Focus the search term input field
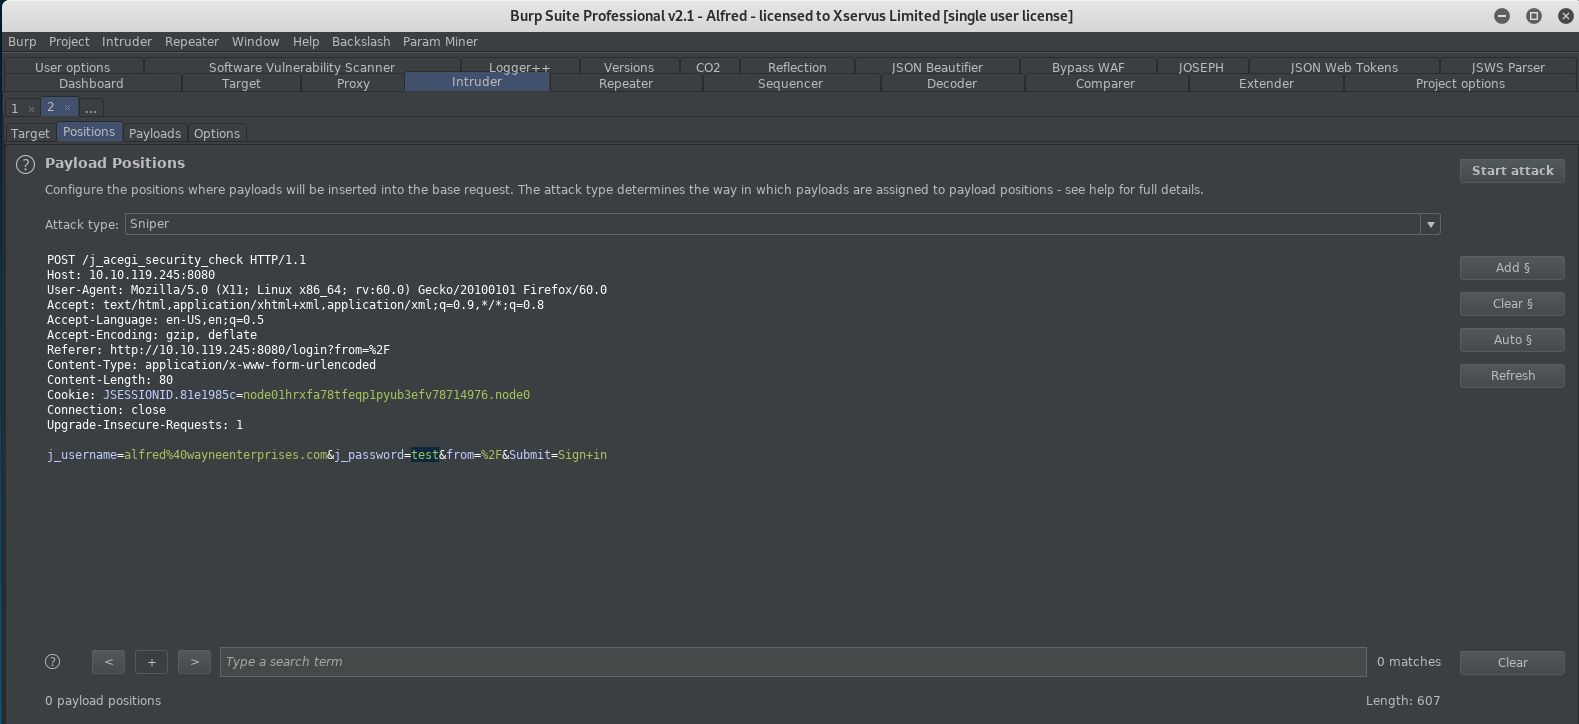Image resolution: width=1579 pixels, height=724 pixels. [793, 662]
